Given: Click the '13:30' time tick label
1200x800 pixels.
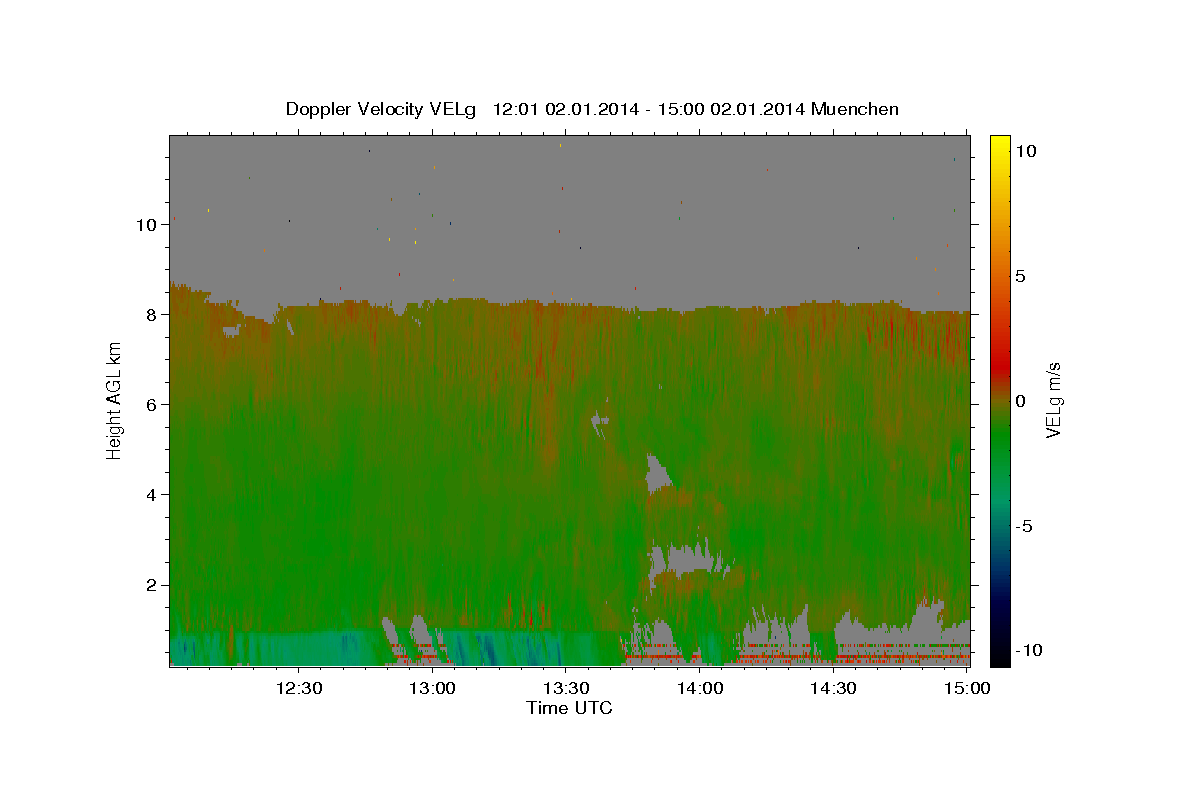Looking at the screenshot, I should (565, 688).
